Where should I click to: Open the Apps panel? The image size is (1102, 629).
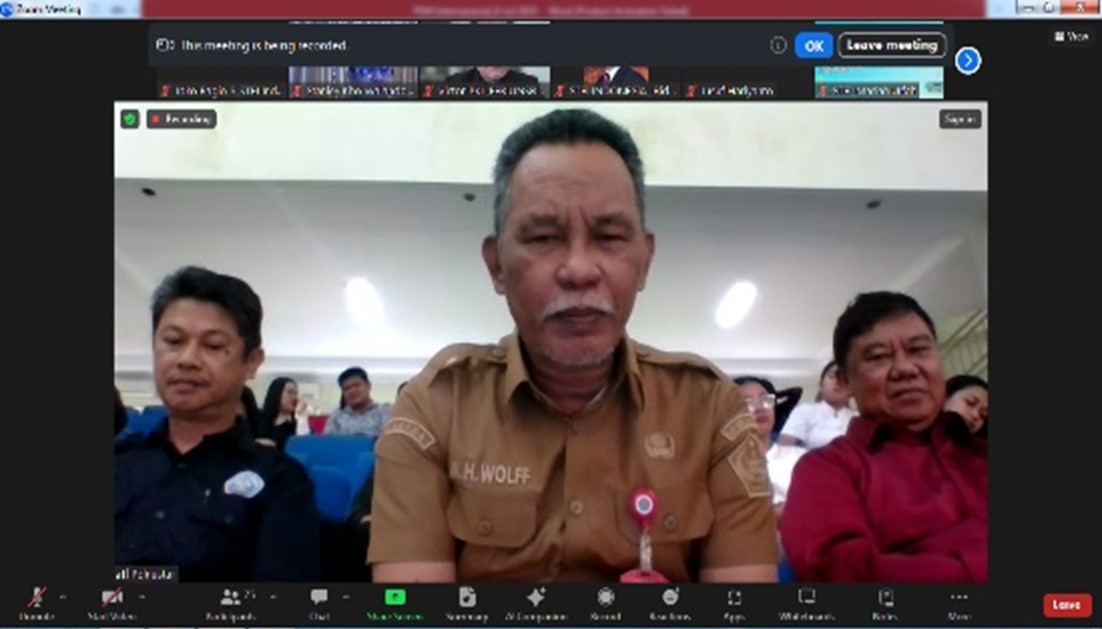click(x=734, y=598)
